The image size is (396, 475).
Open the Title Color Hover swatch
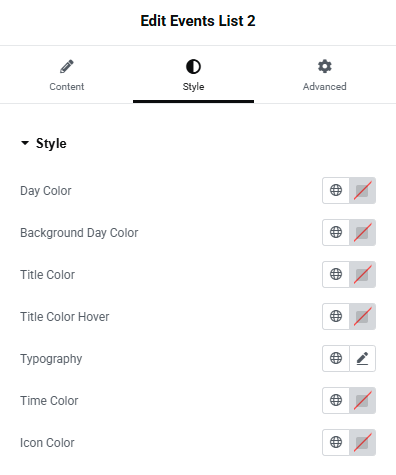coord(362,316)
